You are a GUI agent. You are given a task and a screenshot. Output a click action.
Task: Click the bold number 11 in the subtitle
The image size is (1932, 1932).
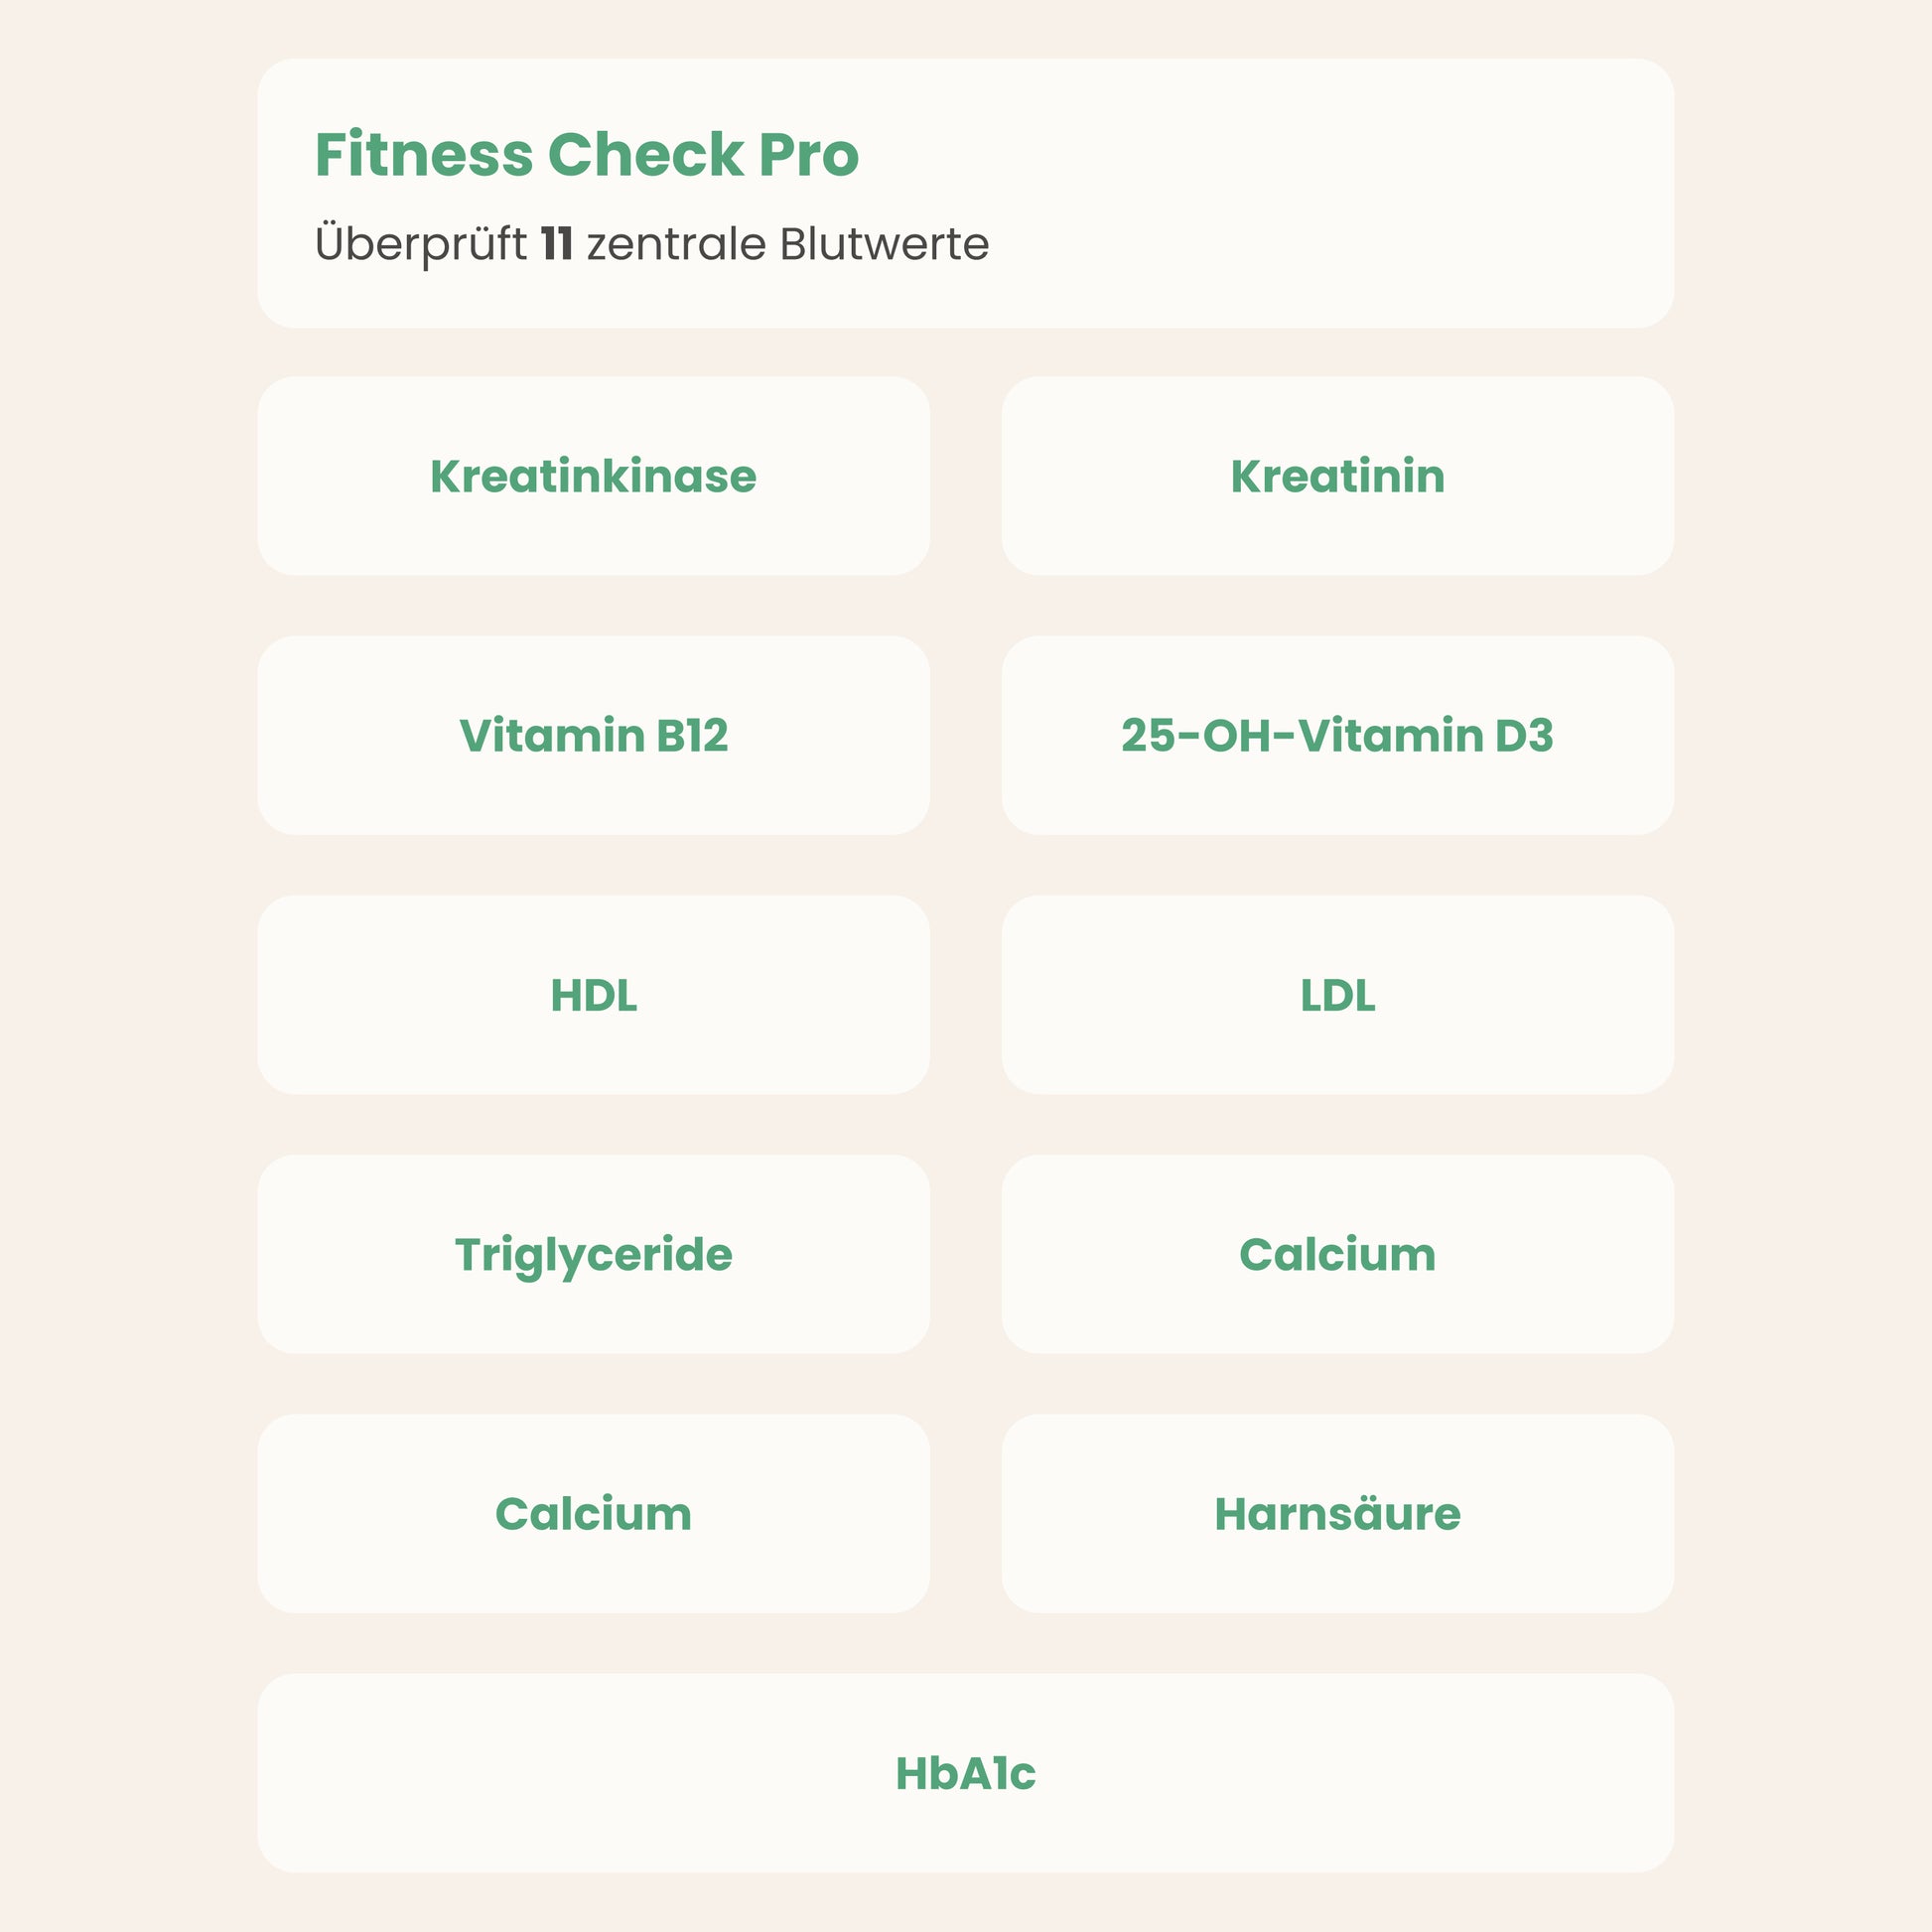click(556, 244)
